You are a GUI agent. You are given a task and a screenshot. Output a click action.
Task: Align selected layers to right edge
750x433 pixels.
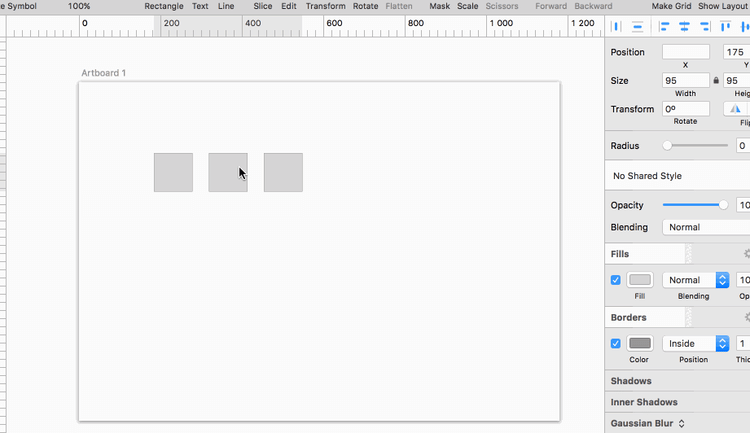706,26
